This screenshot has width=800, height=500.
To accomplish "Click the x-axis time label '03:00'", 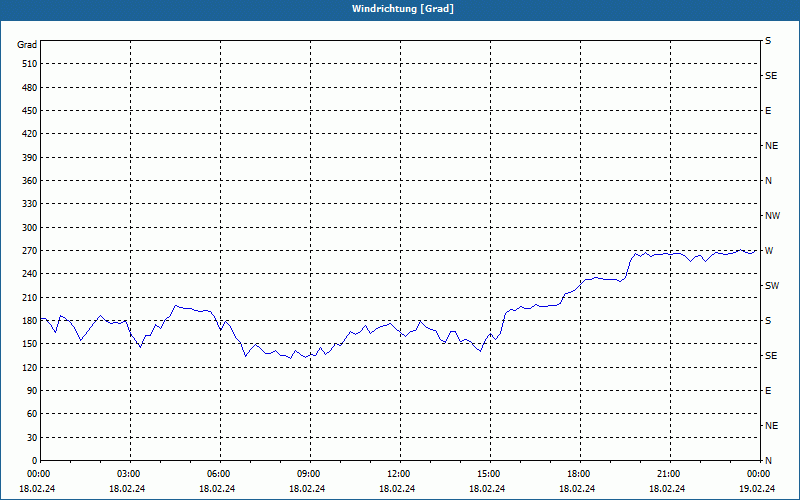I will coord(130,474).
